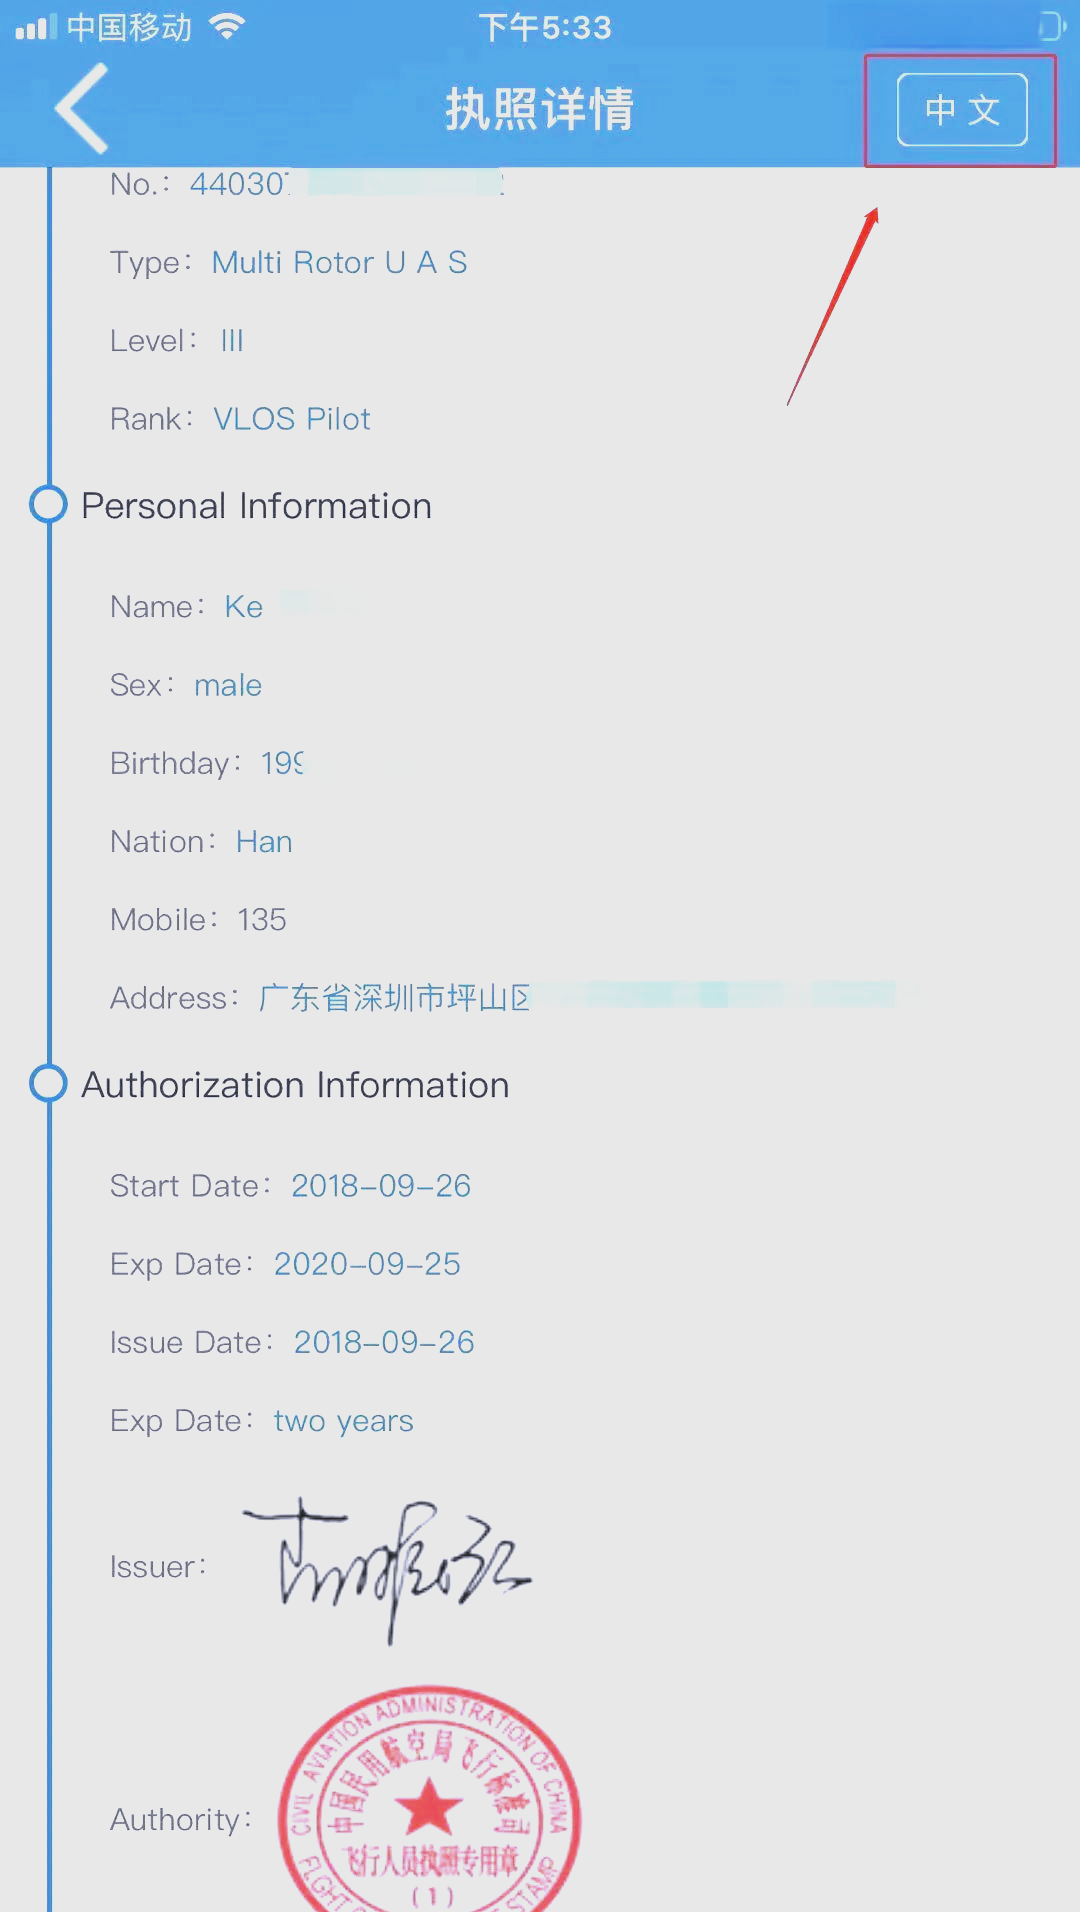The height and width of the screenshot is (1912, 1080).
Task: Tap the cellular signal bars icon
Action: pos(36,27)
